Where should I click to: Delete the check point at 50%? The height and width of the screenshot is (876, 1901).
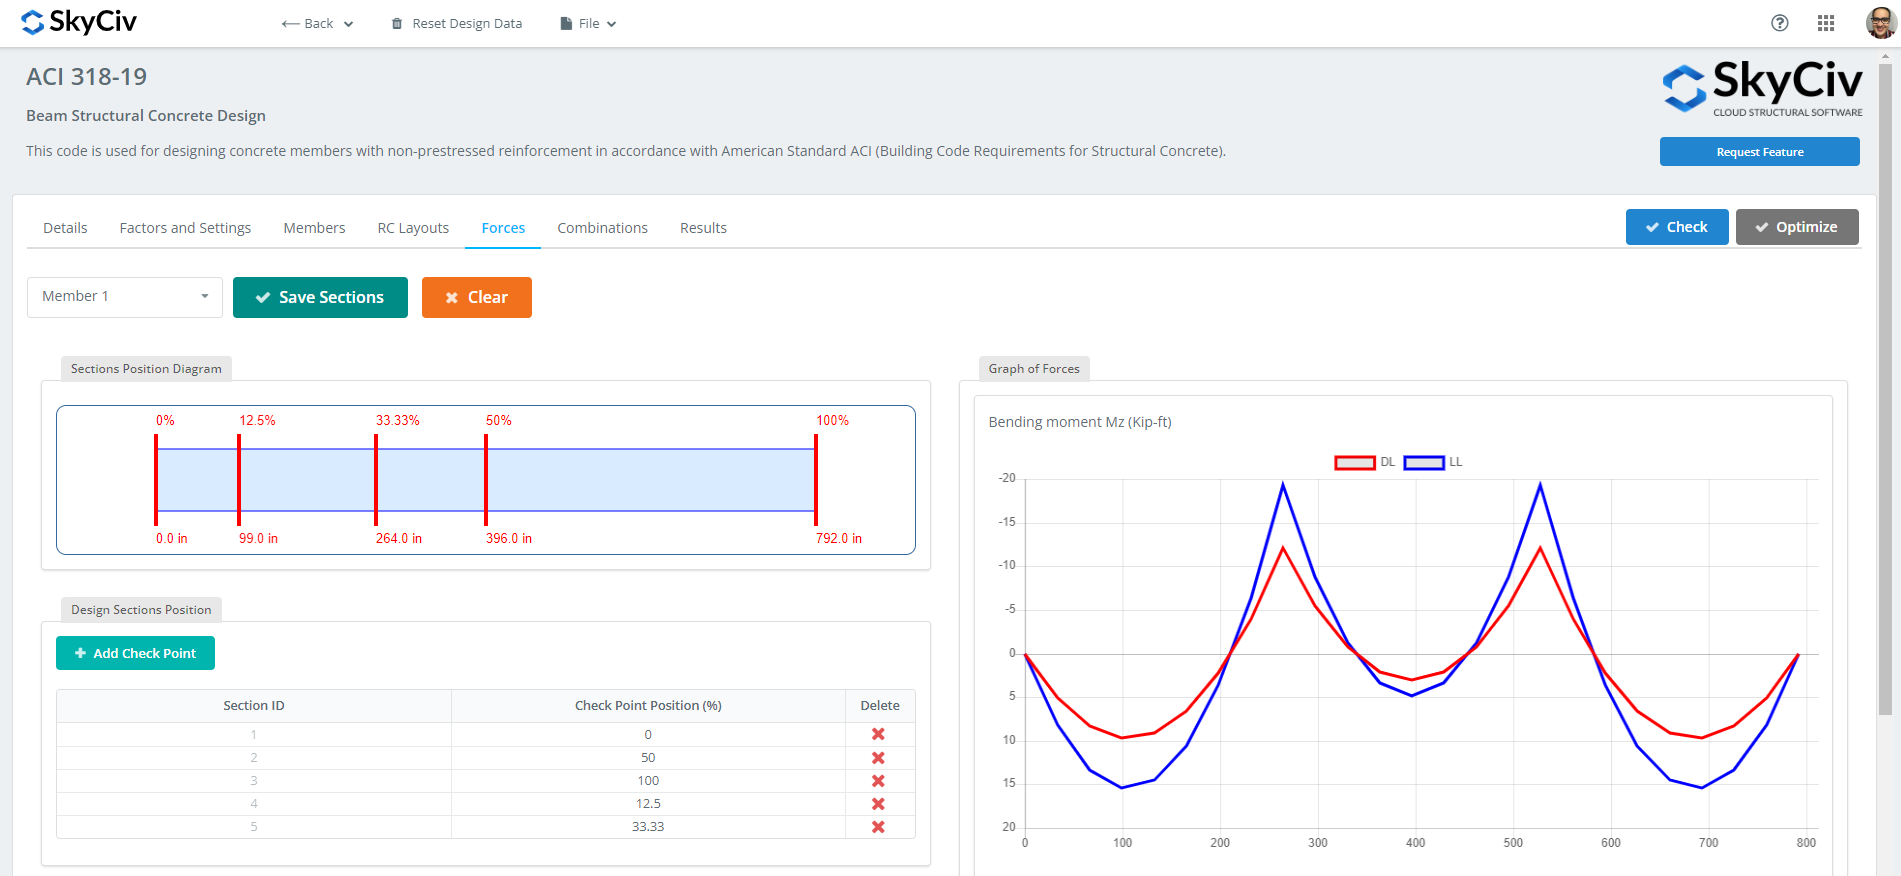point(878,758)
